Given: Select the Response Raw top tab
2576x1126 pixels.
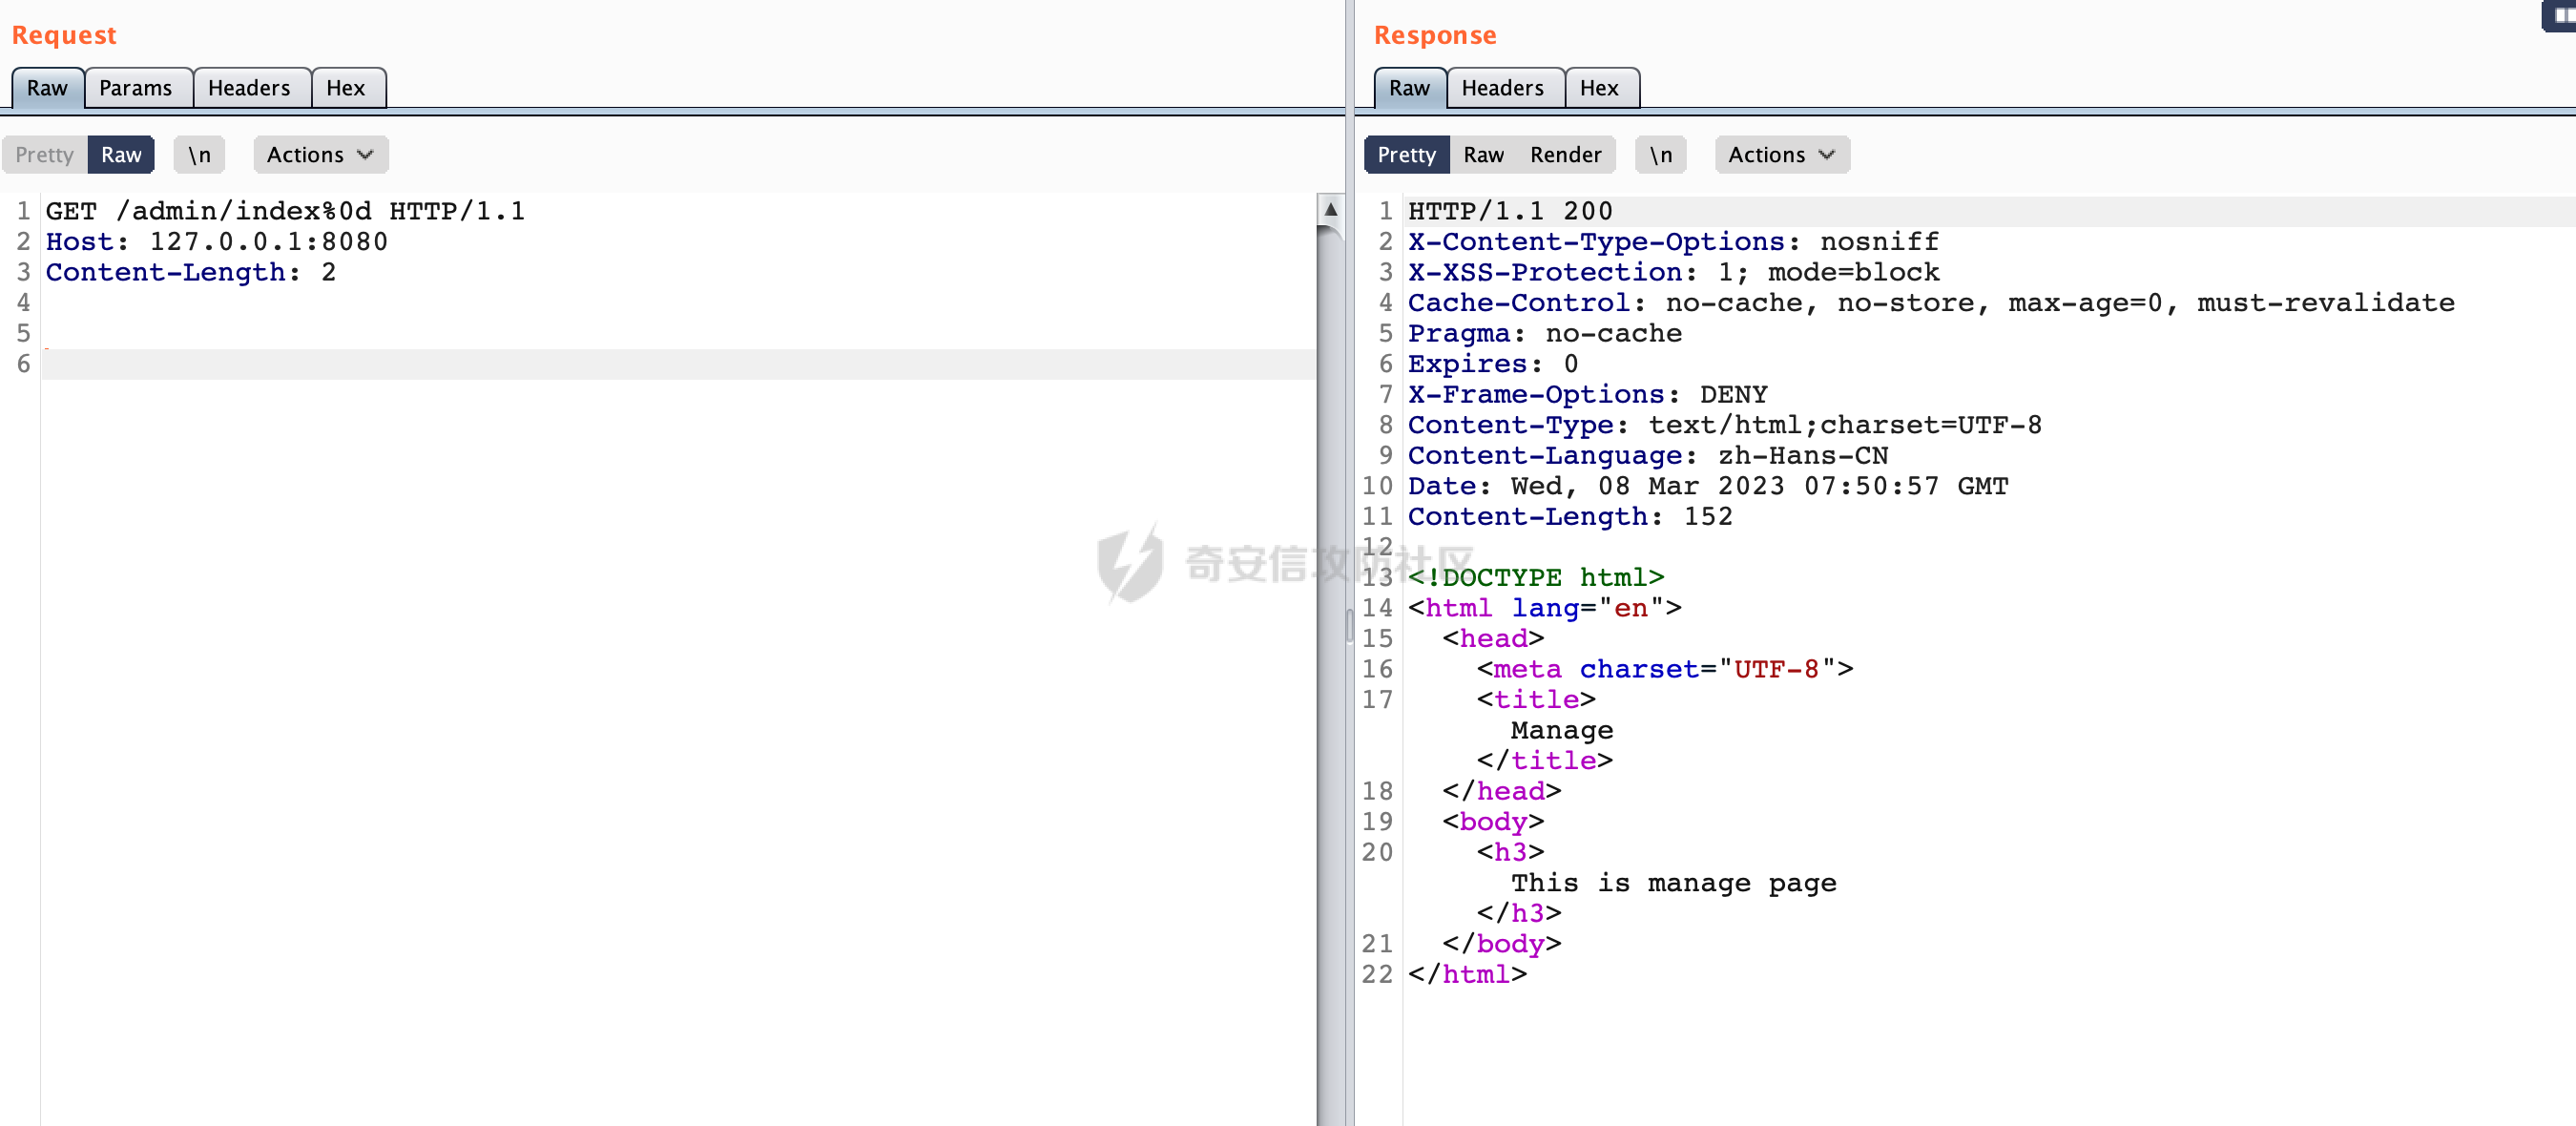Looking at the screenshot, I should [x=1408, y=88].
